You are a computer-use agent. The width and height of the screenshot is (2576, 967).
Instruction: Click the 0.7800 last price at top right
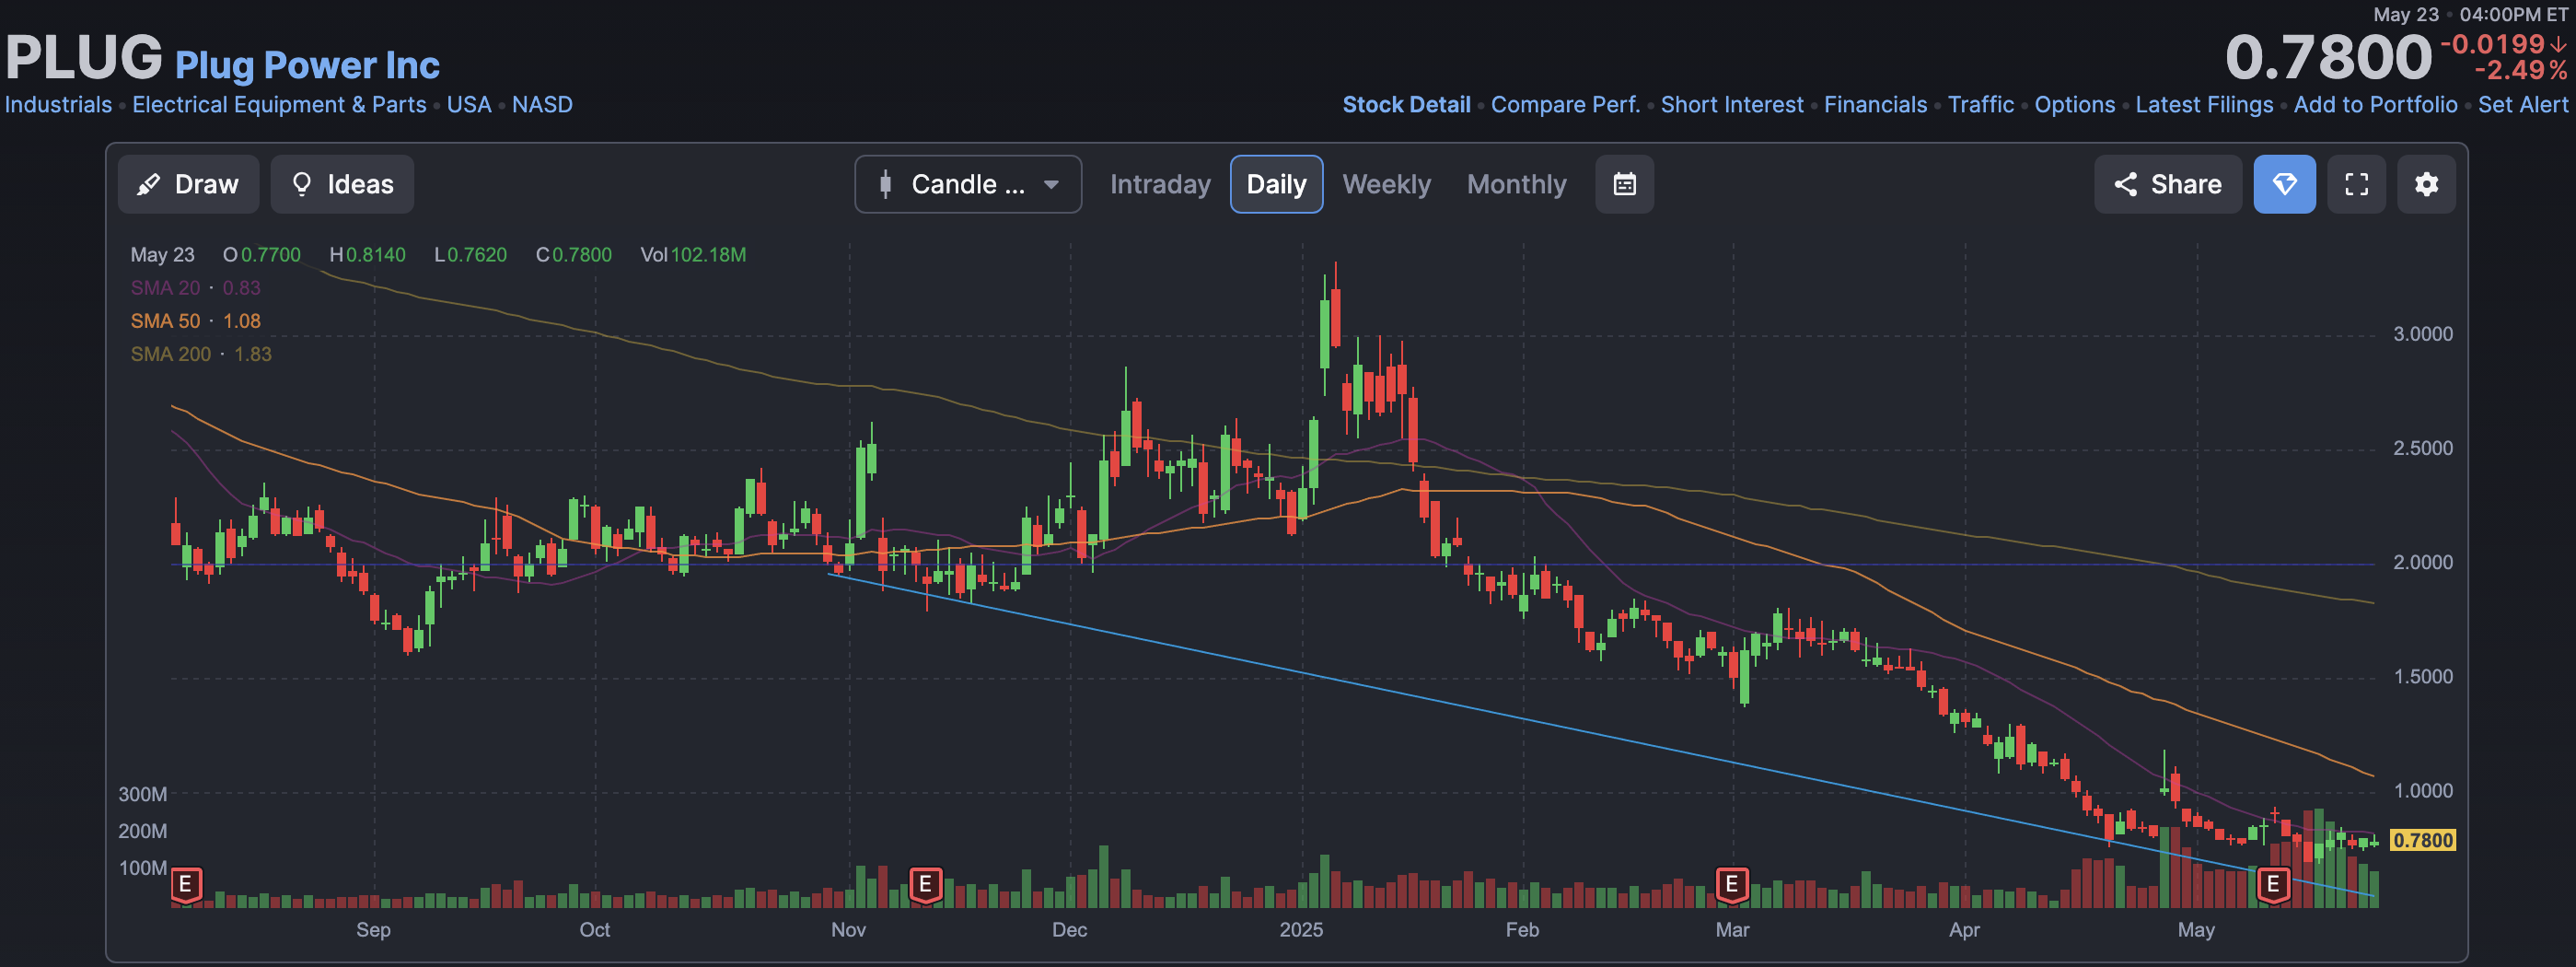2328,57
